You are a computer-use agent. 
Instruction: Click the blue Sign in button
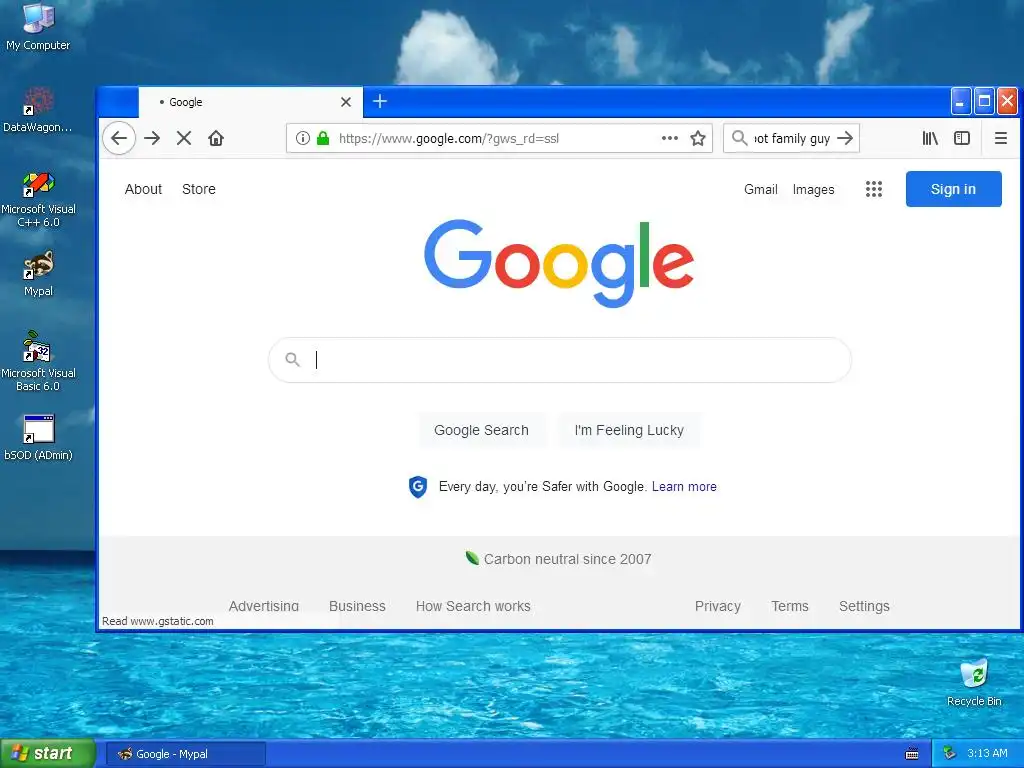pos(953,189)
